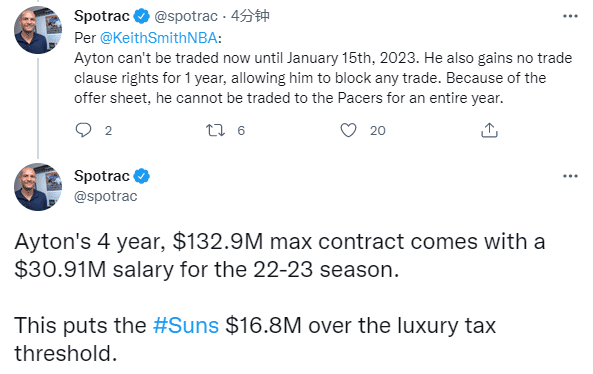Open the #Suns hashtag

point(186,325)
